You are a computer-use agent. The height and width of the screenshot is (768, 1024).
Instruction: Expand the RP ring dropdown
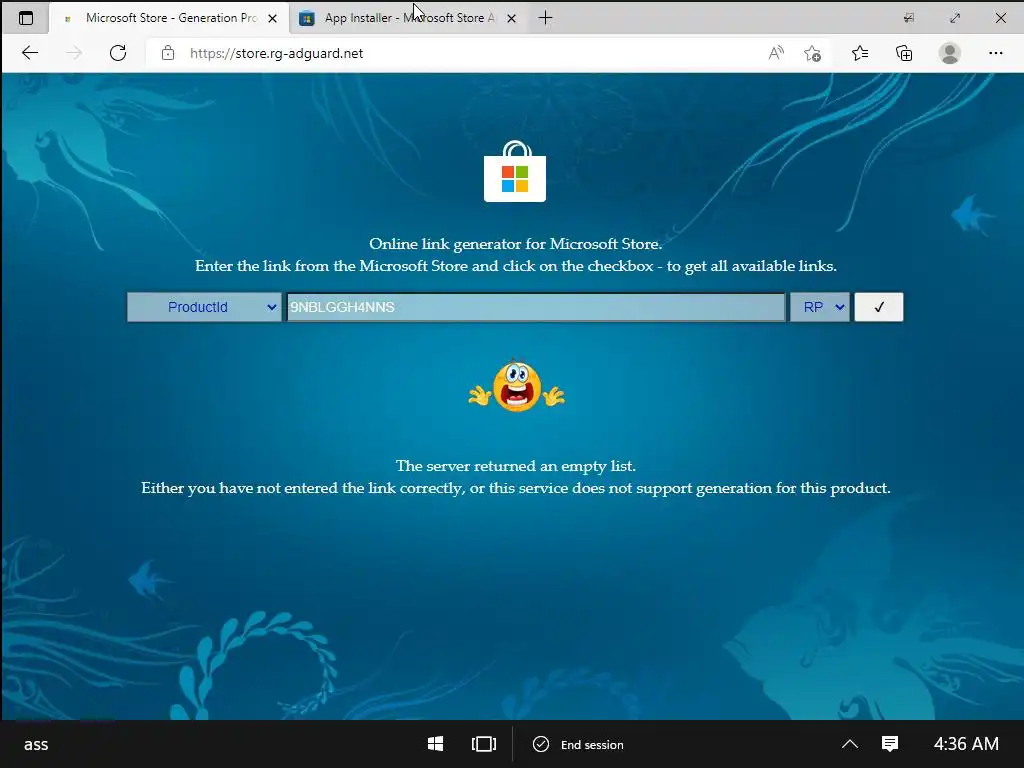820,307
